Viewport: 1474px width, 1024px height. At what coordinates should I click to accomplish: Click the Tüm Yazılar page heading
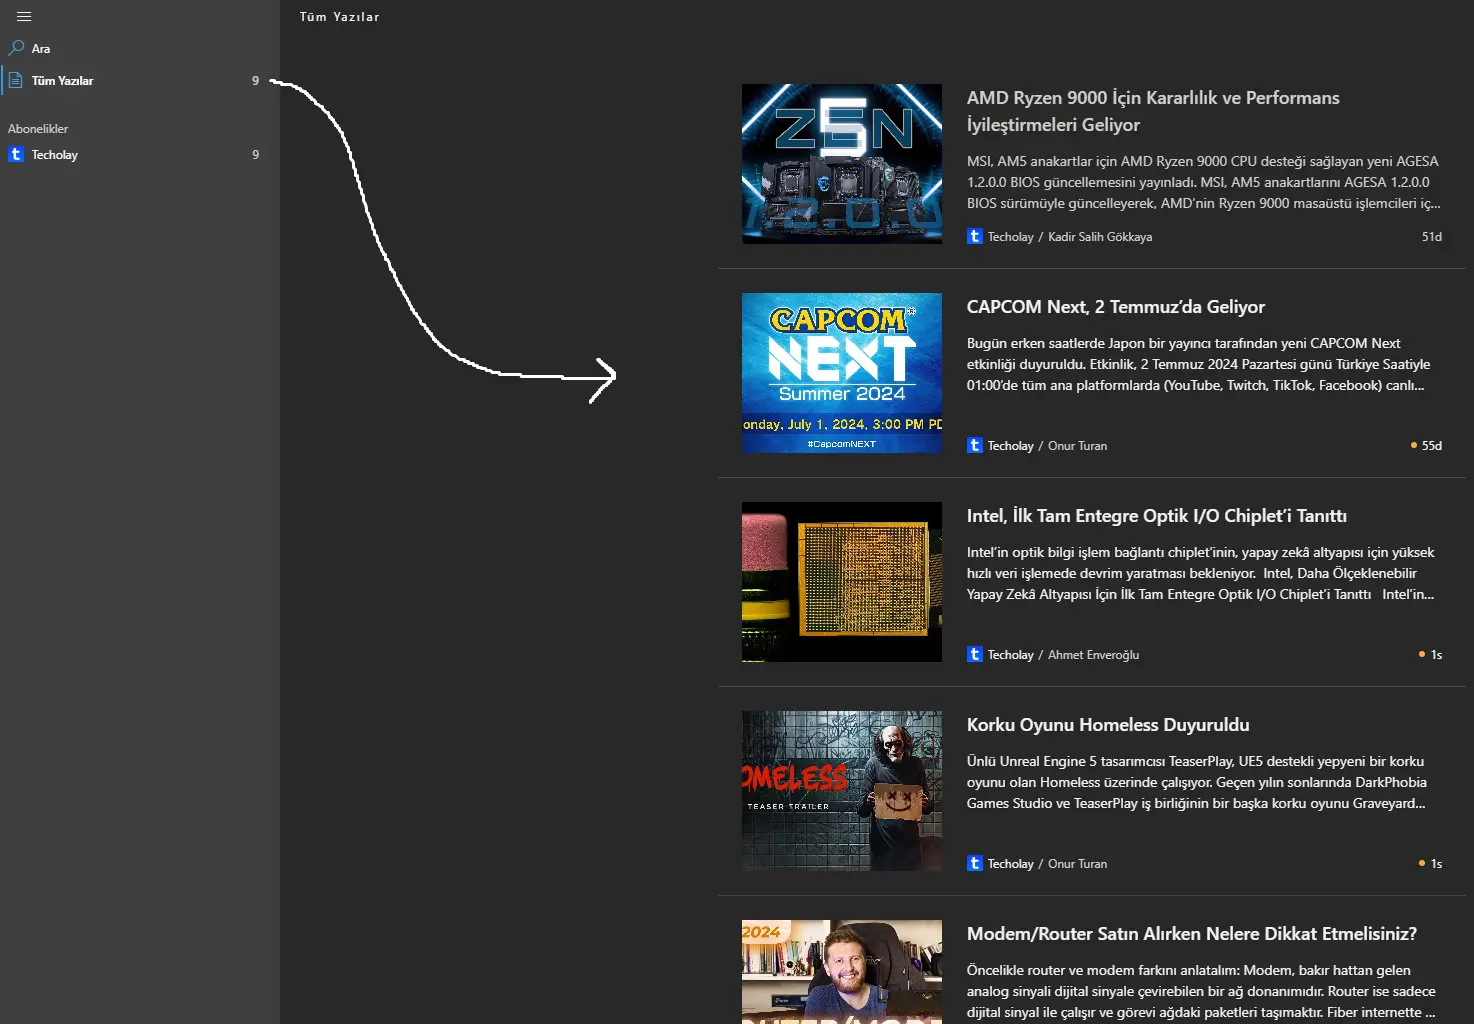coord(339,17)
